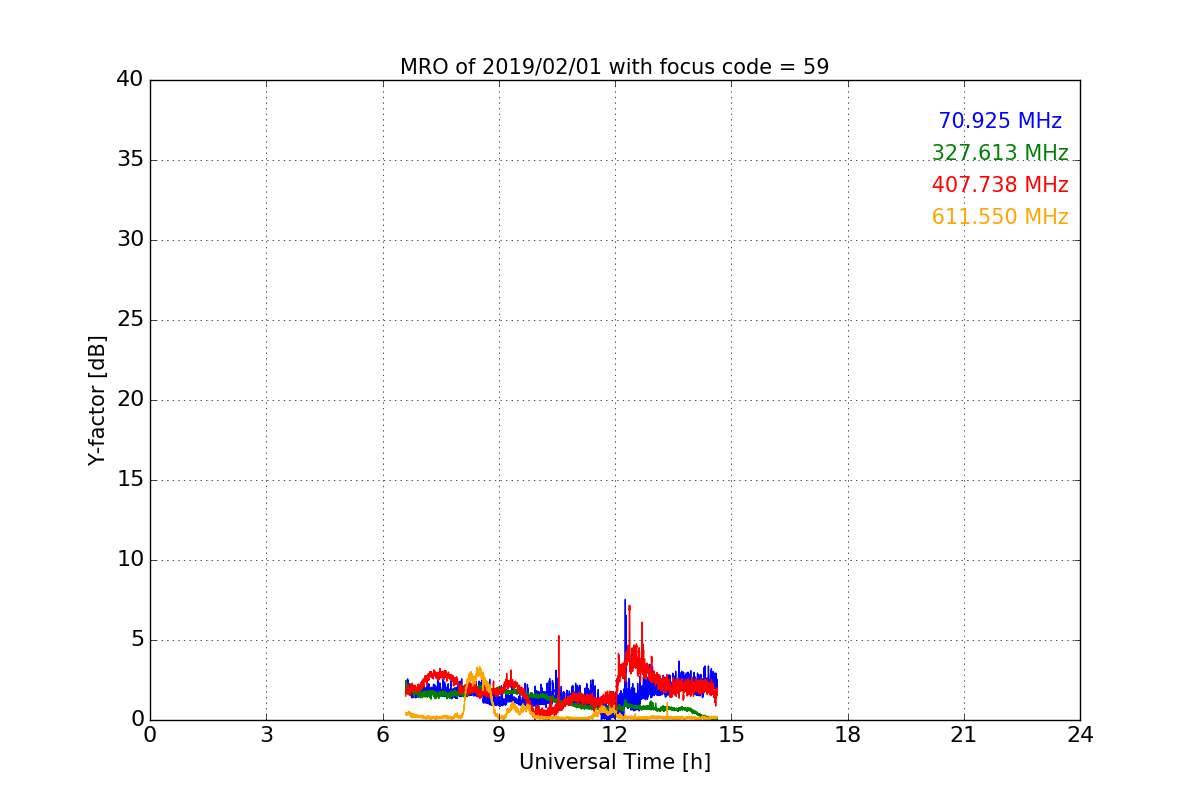The image size is (1200, 800).
Task: Click the x-axis tick label 21
Action: click(964, 735)
